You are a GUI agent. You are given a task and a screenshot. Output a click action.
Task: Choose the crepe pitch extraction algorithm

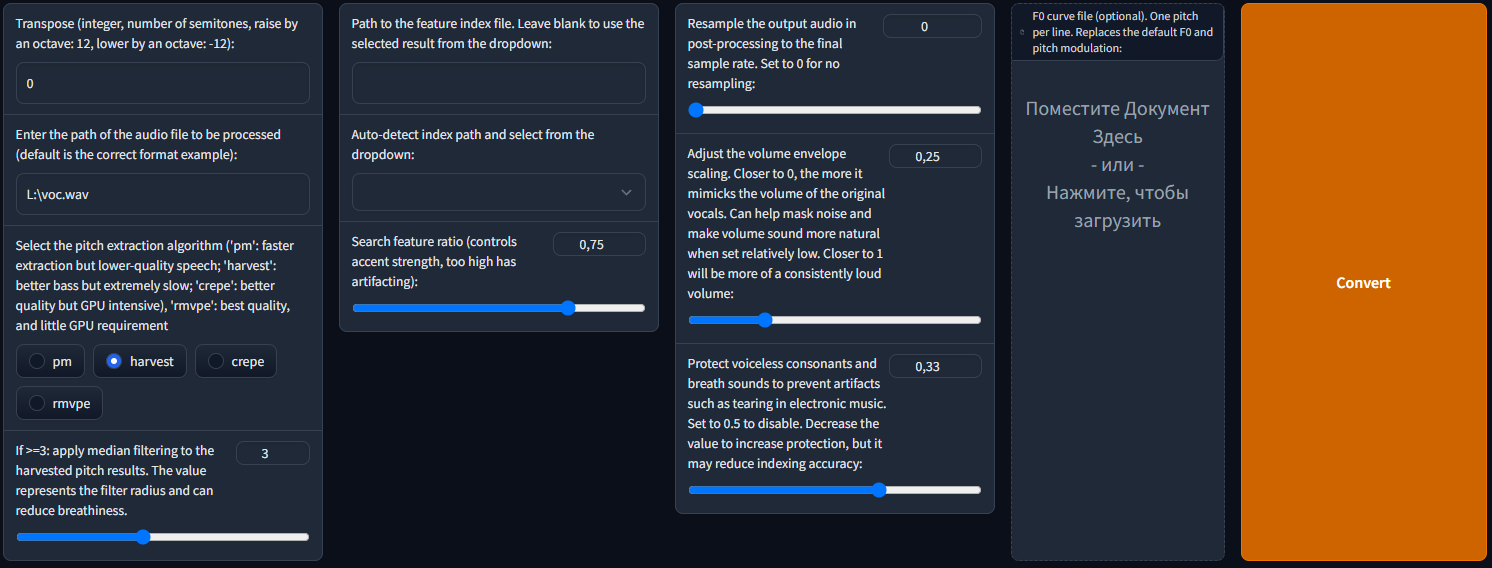[x=236, y=361]
